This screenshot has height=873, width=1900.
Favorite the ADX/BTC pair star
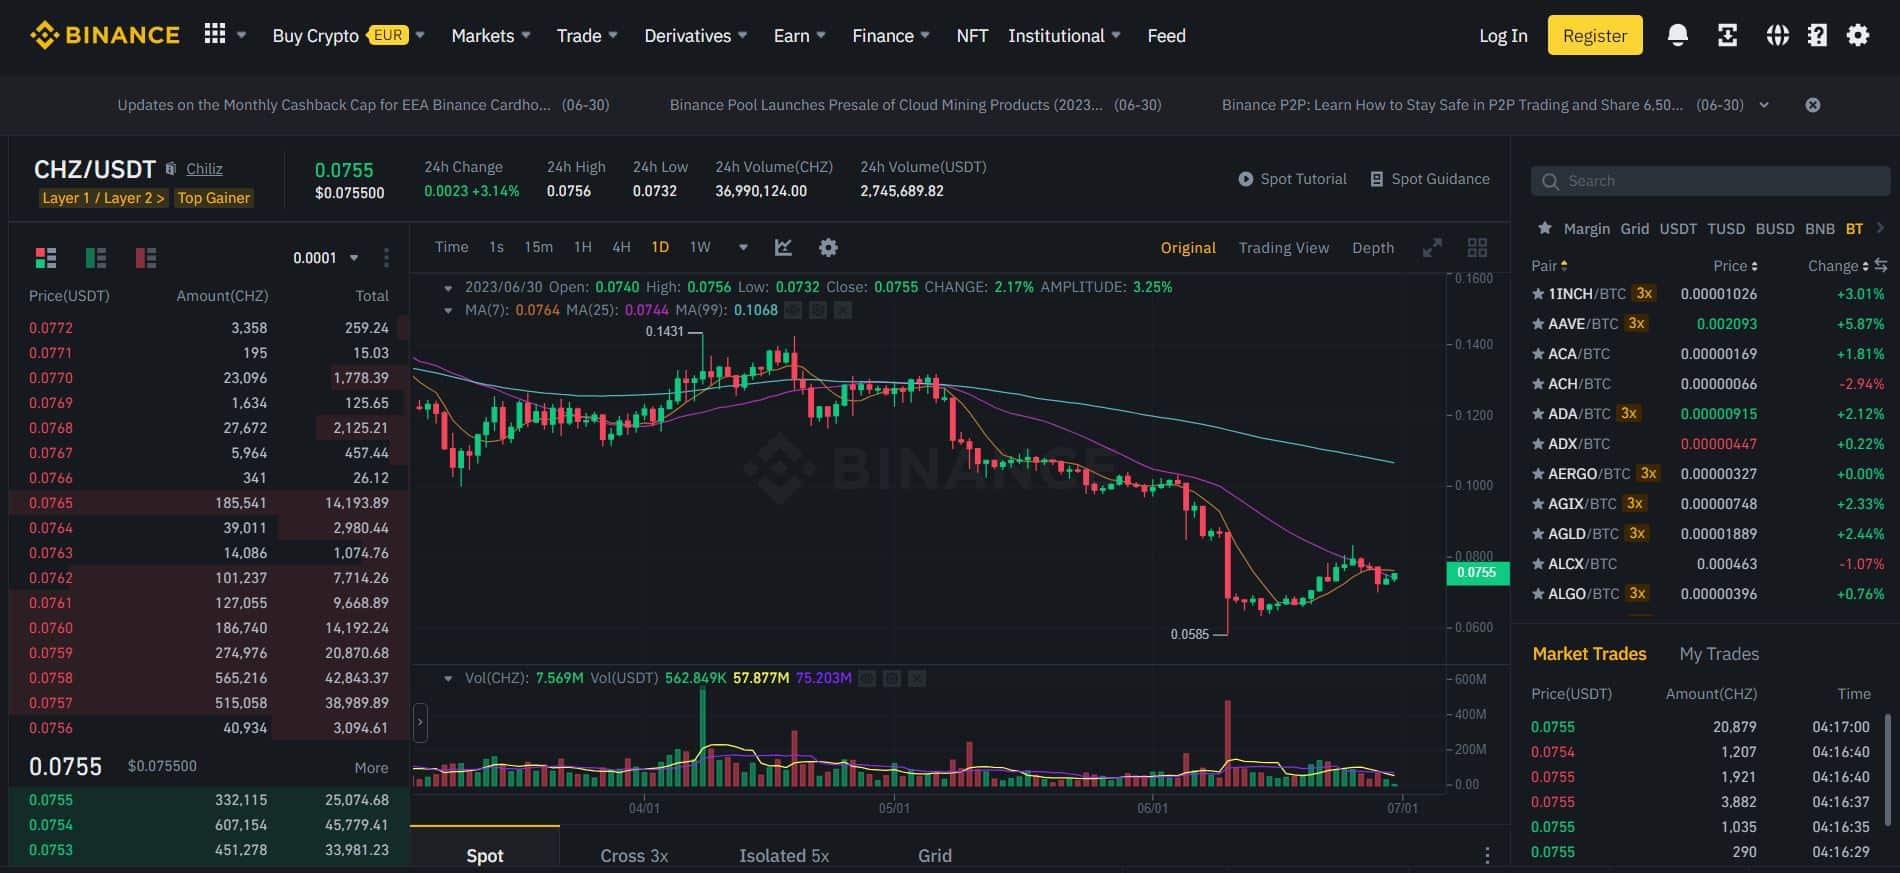(1538, 444)
